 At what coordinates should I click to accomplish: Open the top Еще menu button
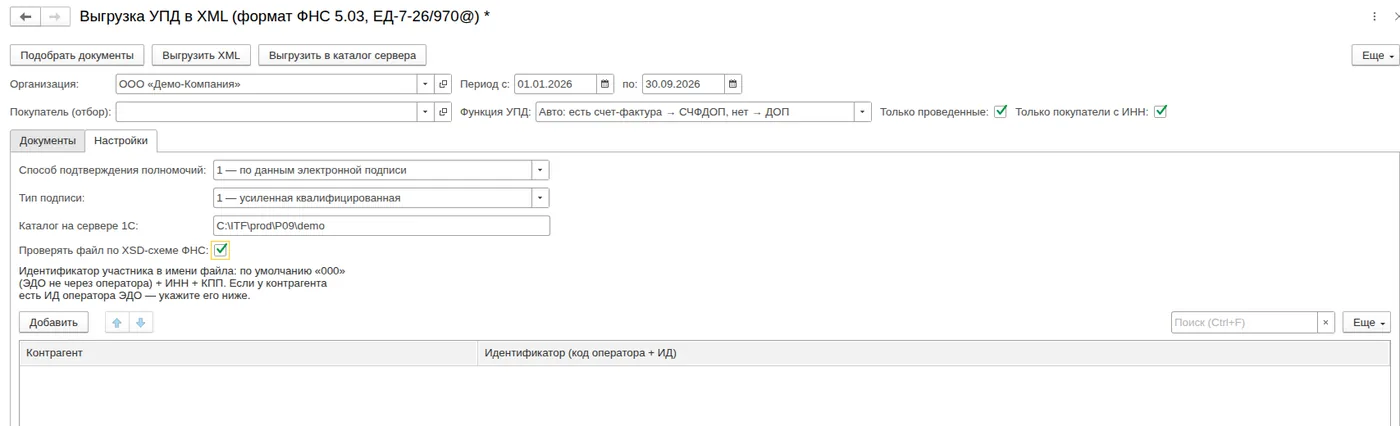(1374, 55)
